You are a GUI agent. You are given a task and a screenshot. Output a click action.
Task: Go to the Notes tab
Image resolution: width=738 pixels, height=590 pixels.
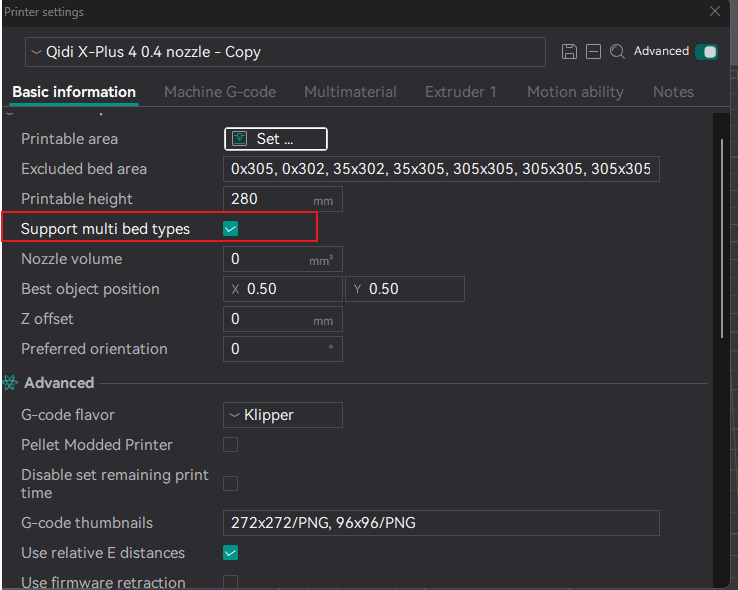673,92
